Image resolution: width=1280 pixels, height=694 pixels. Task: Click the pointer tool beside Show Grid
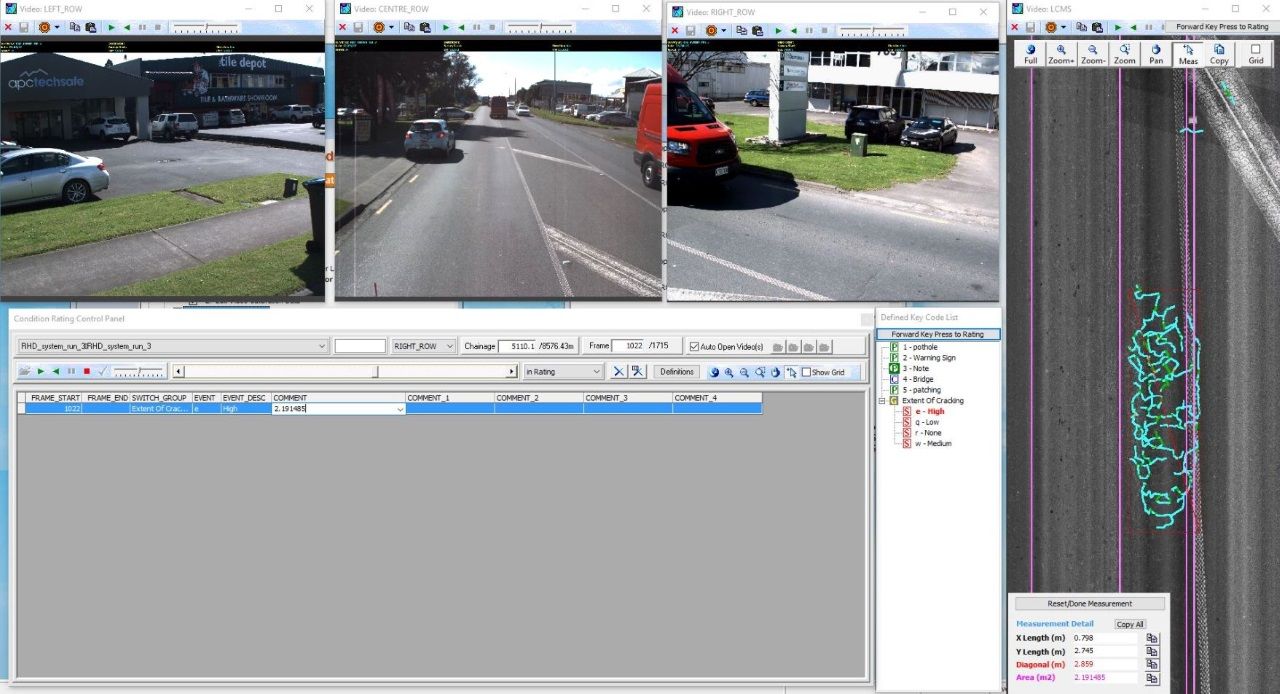pyautogui.click(x=792, y=372)
